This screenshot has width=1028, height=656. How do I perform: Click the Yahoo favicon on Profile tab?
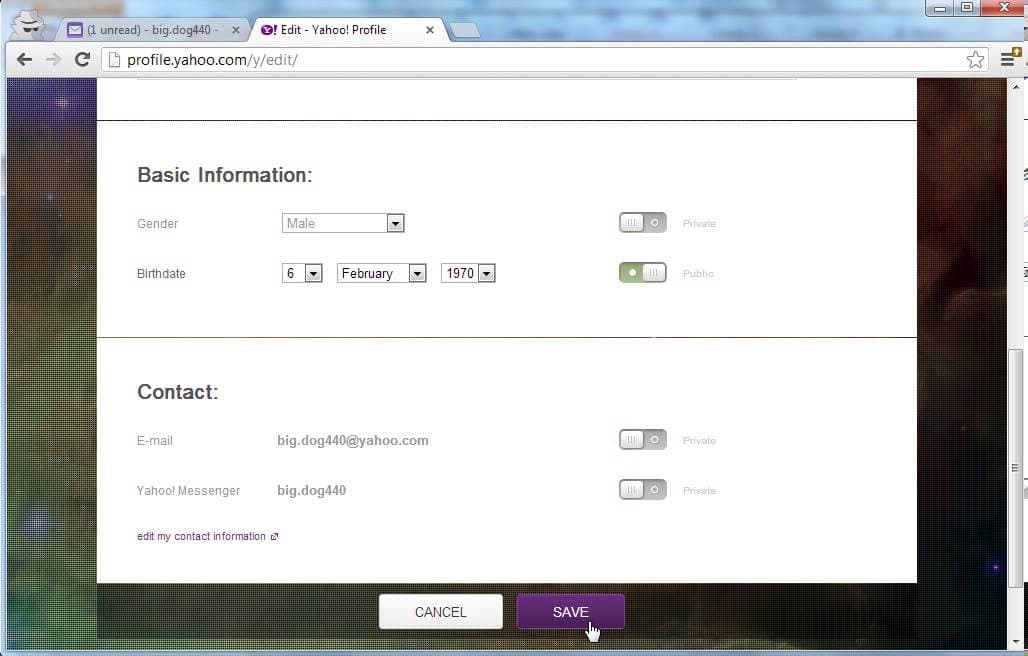268,29
